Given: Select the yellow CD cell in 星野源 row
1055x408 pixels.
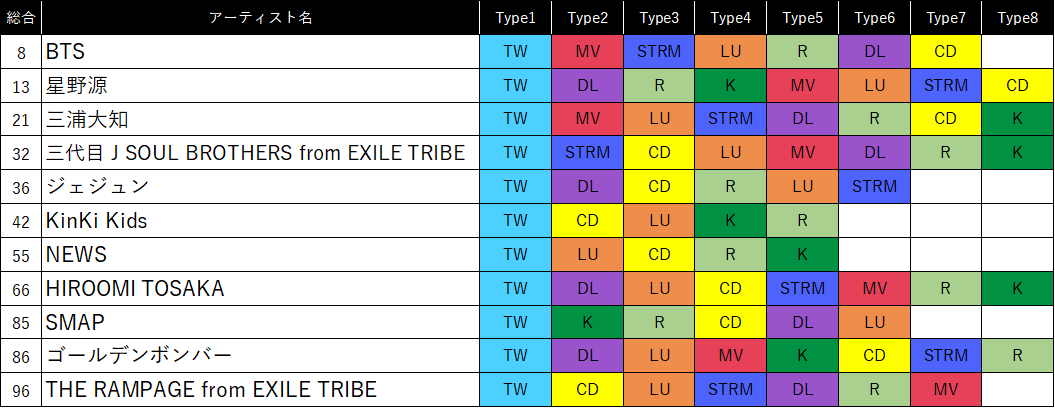Looking at the screenshot, I should (x=1018, y=85).
